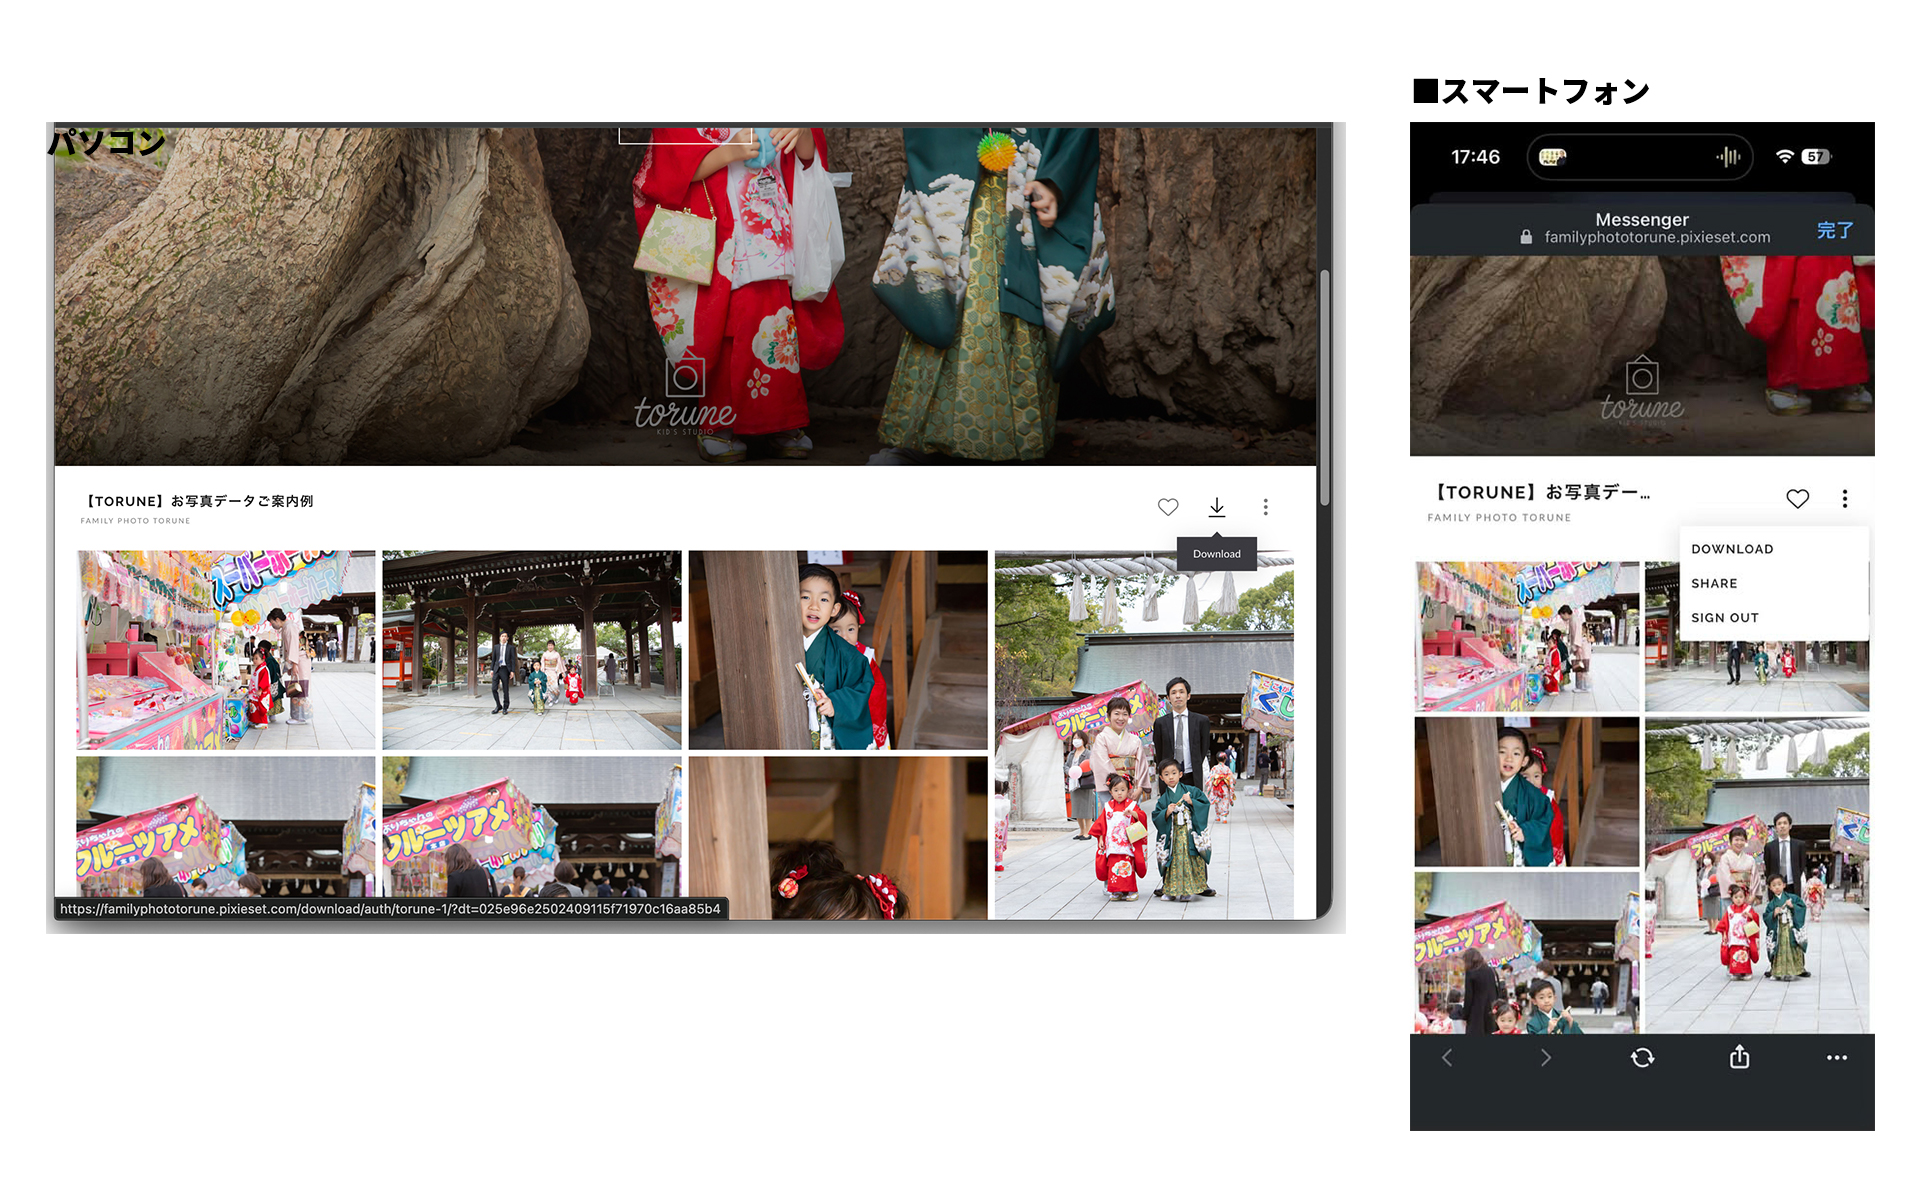Select SHARE in the smartphone menu
The image size is (1920, 1200).
[1714, 583]
